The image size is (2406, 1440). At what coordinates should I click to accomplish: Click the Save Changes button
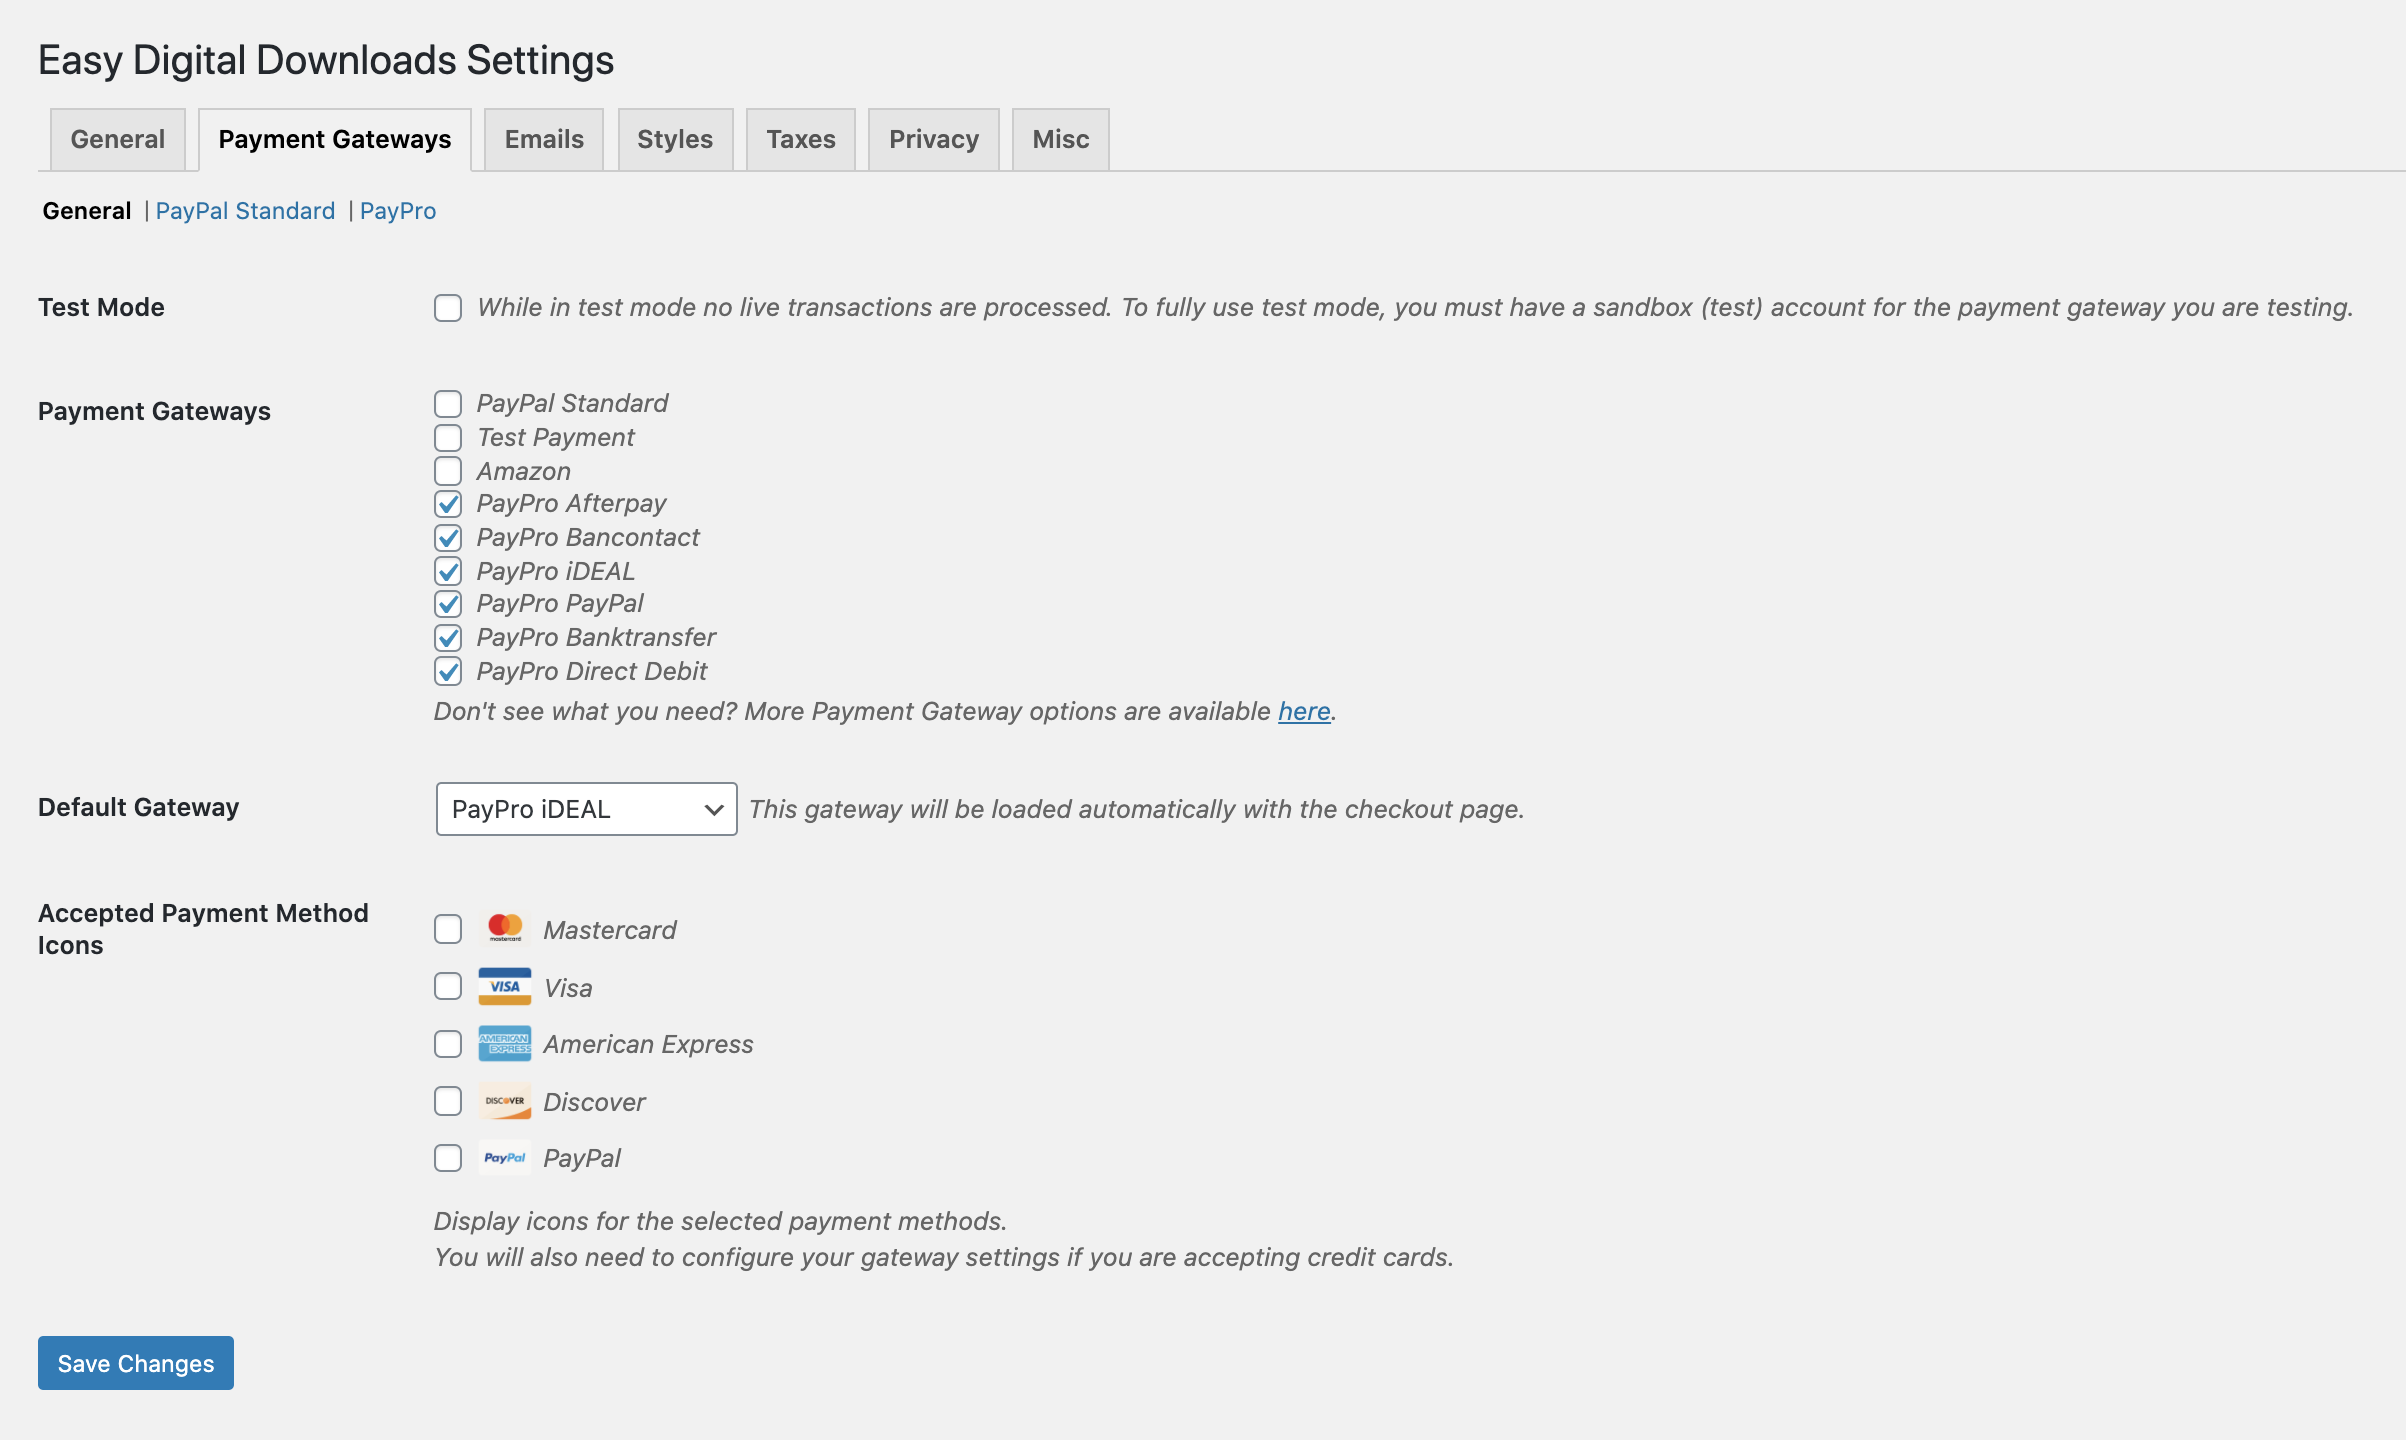[136, 1363]
